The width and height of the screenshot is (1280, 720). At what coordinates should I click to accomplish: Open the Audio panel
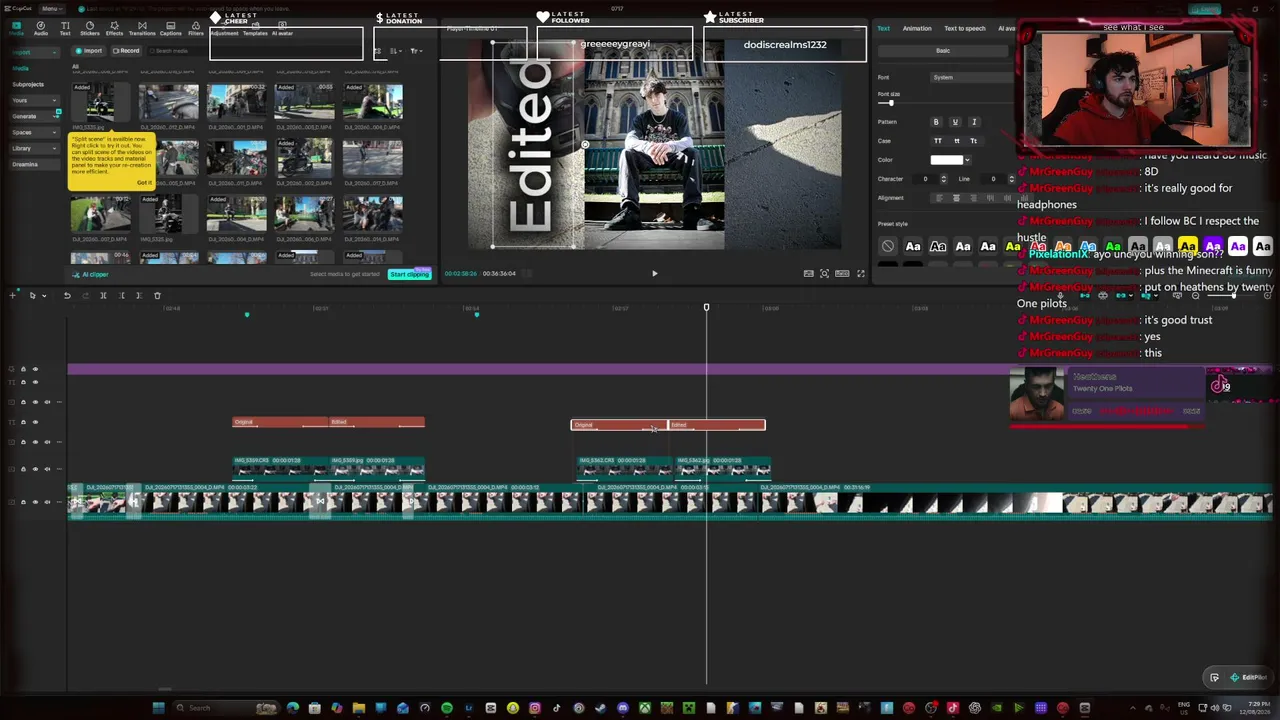(40, 28)
